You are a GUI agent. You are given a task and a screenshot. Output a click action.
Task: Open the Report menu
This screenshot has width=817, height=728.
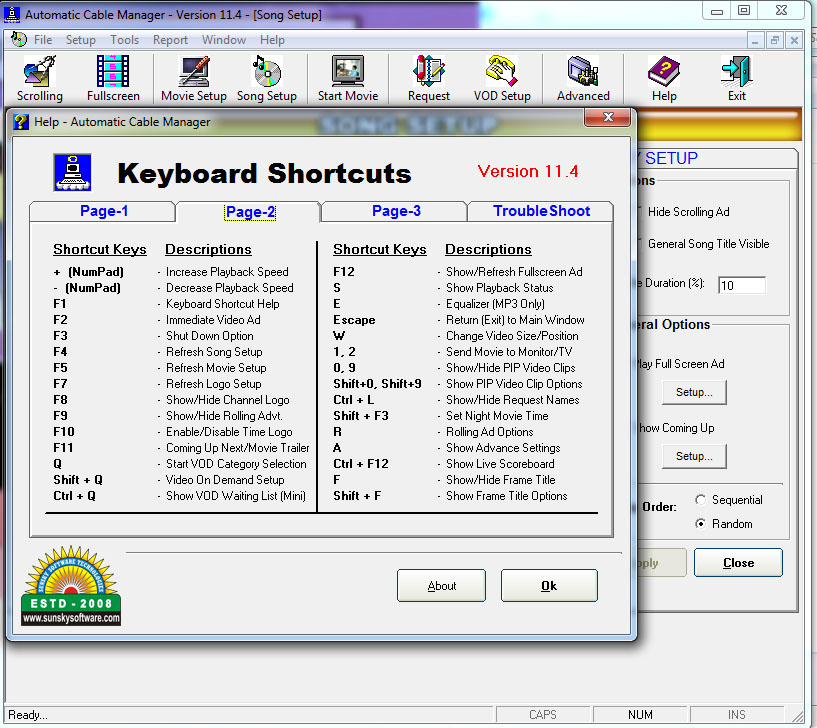point(170,40)
